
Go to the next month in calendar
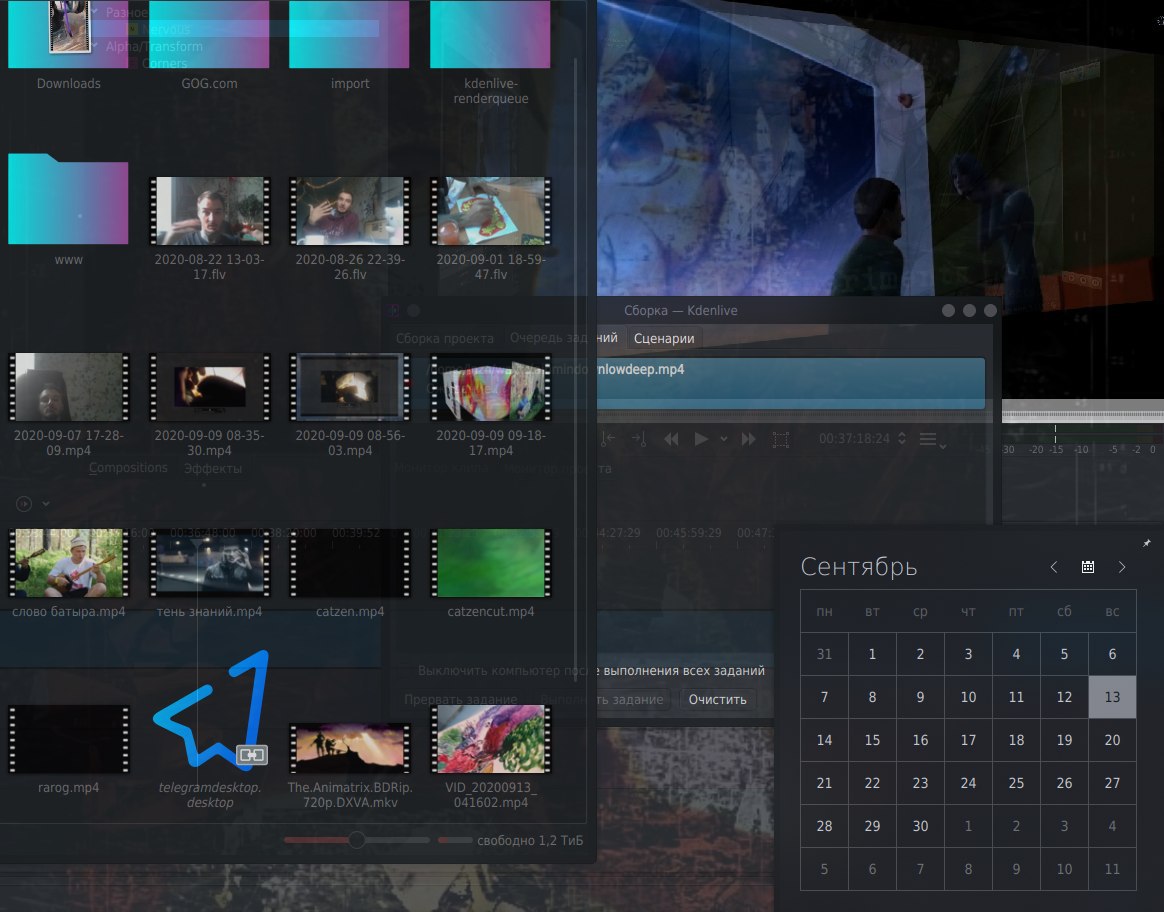[1122, 567]
